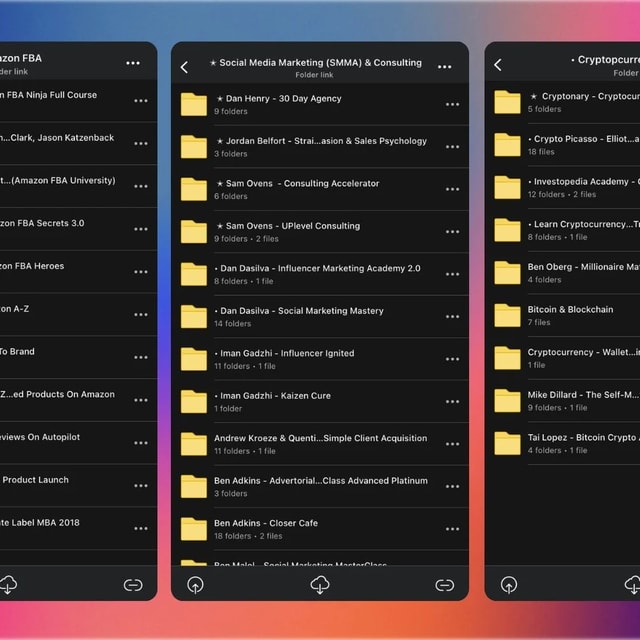Select Jordan Belfort Sales Psychology folder name
This screenshot has height=640, width=640.
[322, 141]
